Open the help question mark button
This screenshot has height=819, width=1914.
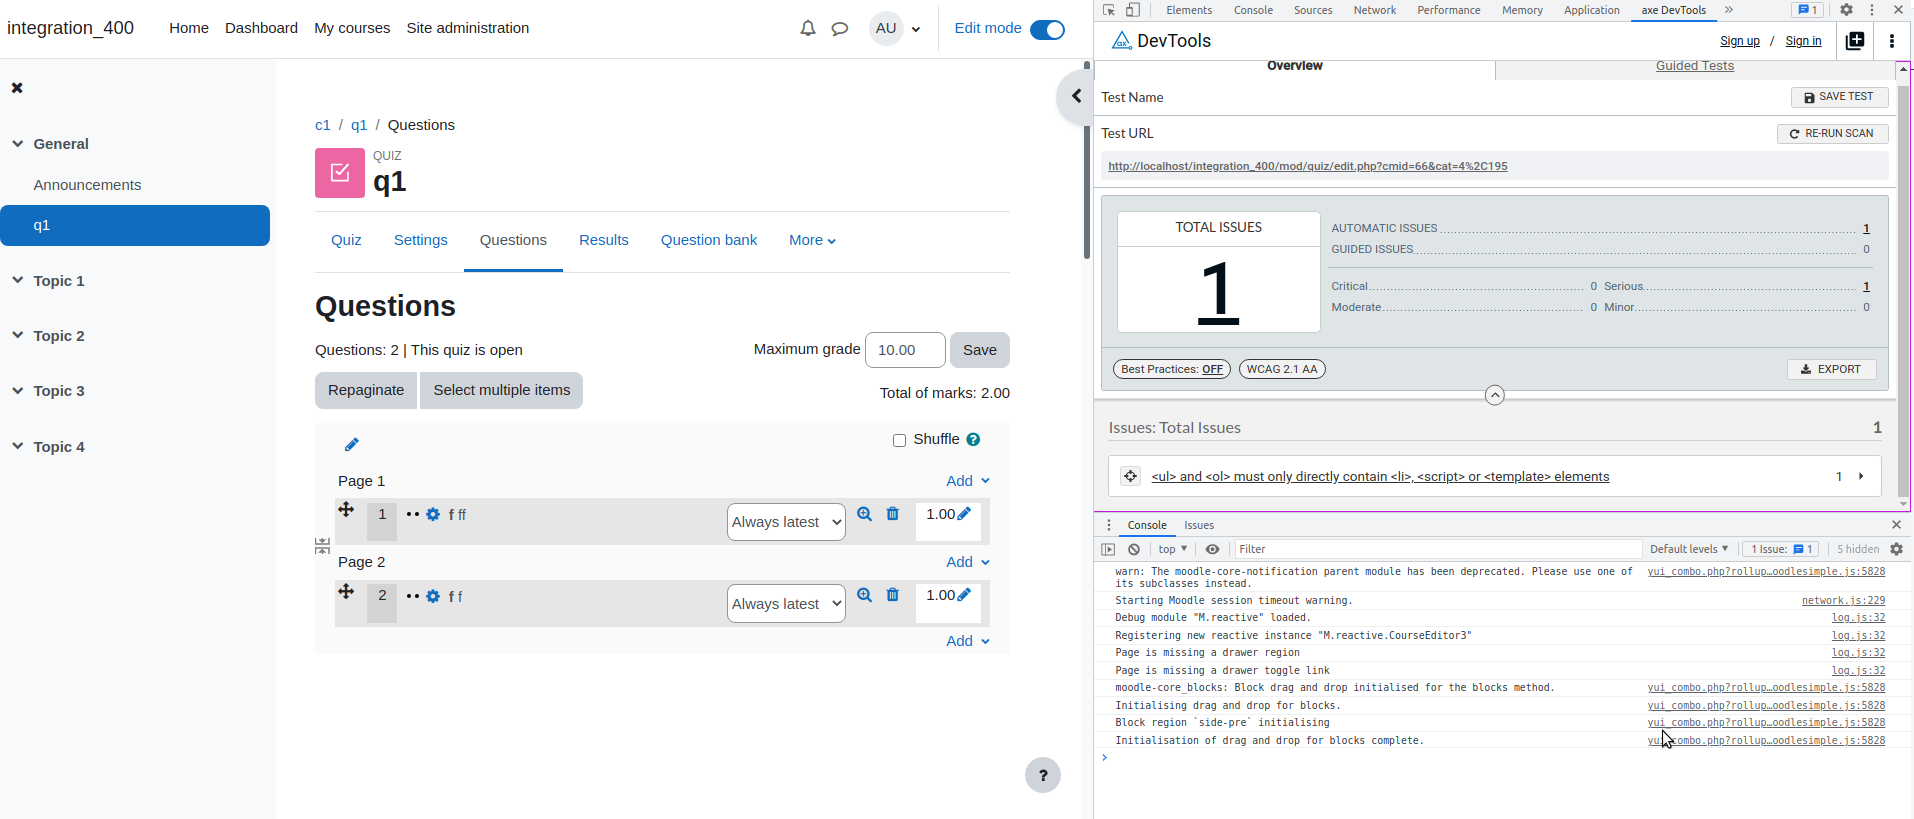[1043, 775]
